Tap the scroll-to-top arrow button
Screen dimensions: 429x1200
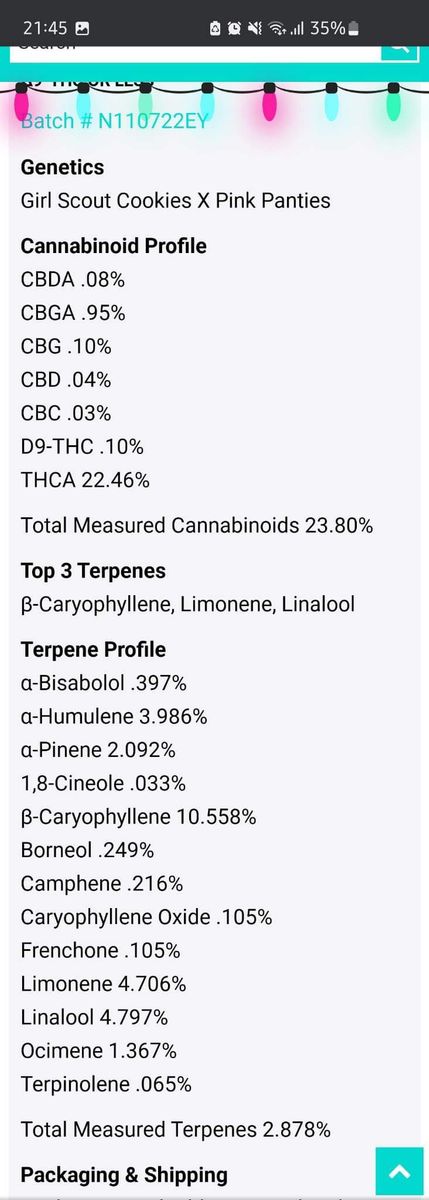399,1171
